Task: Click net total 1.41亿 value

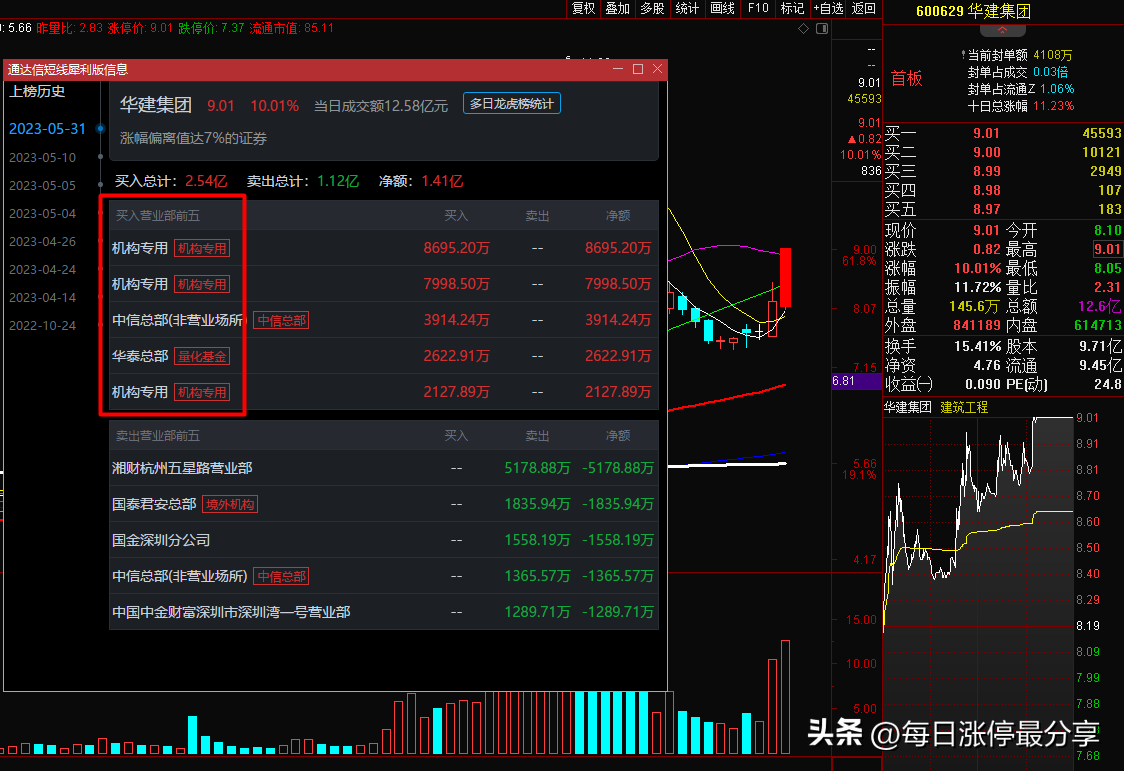Action: point(442,181)
